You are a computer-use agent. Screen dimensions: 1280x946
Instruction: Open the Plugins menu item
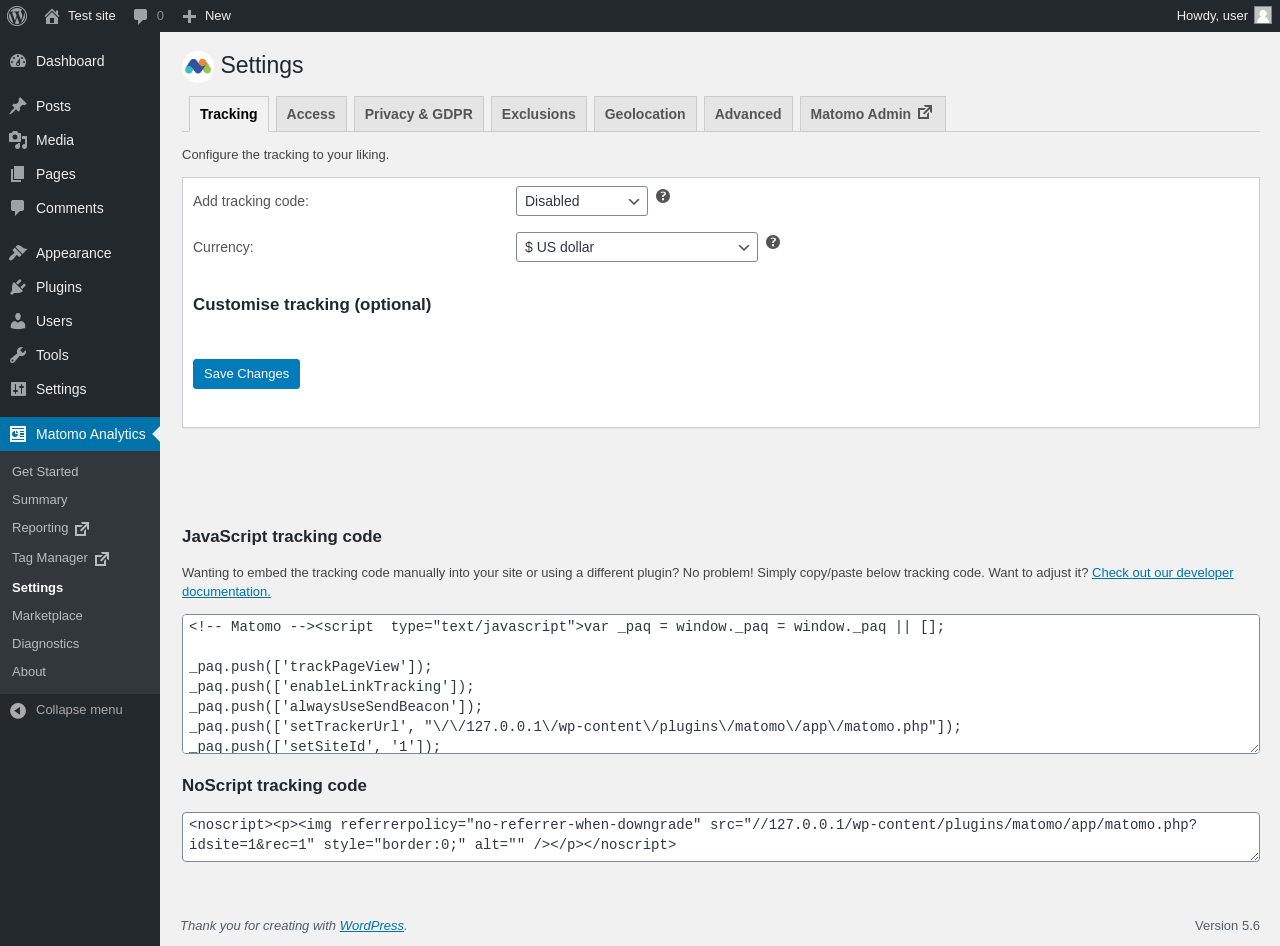58,287
